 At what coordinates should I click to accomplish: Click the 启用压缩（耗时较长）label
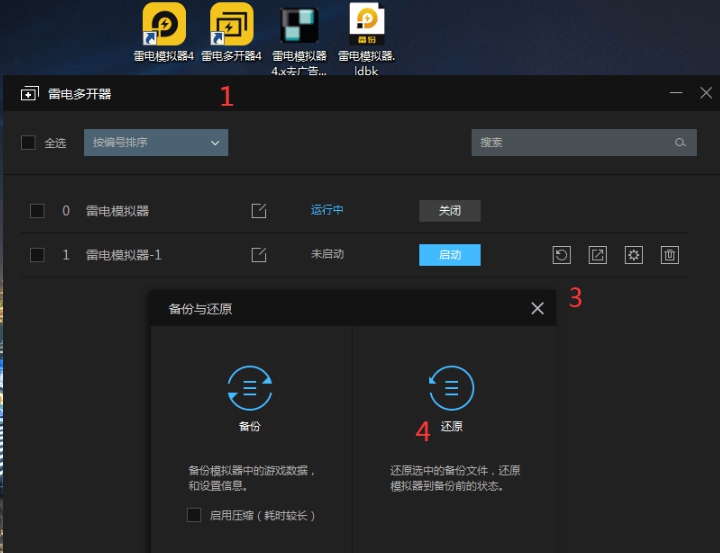pyautogui.click(x=262, y=515)
